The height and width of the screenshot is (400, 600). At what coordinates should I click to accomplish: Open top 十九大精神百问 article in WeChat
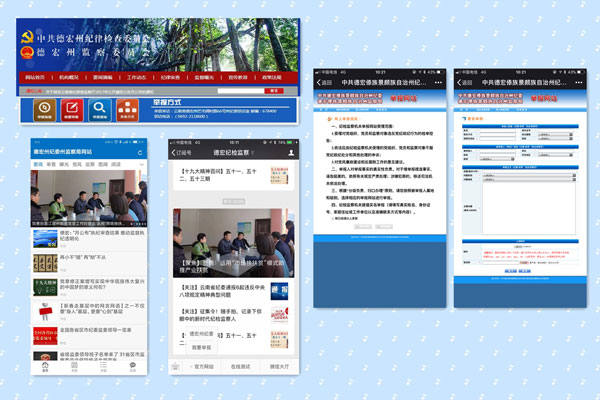[x=233, y=175]
